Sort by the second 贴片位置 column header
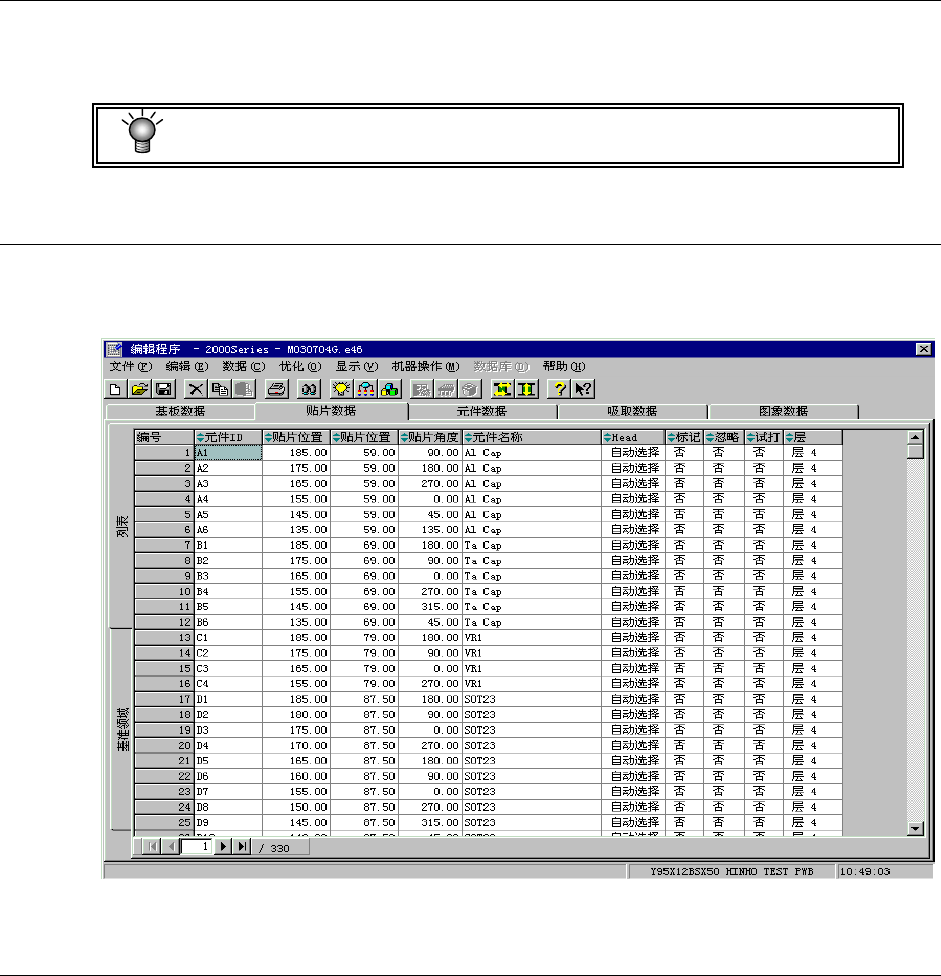This screenshot has width=941, height=976. (x=364, y=438)
